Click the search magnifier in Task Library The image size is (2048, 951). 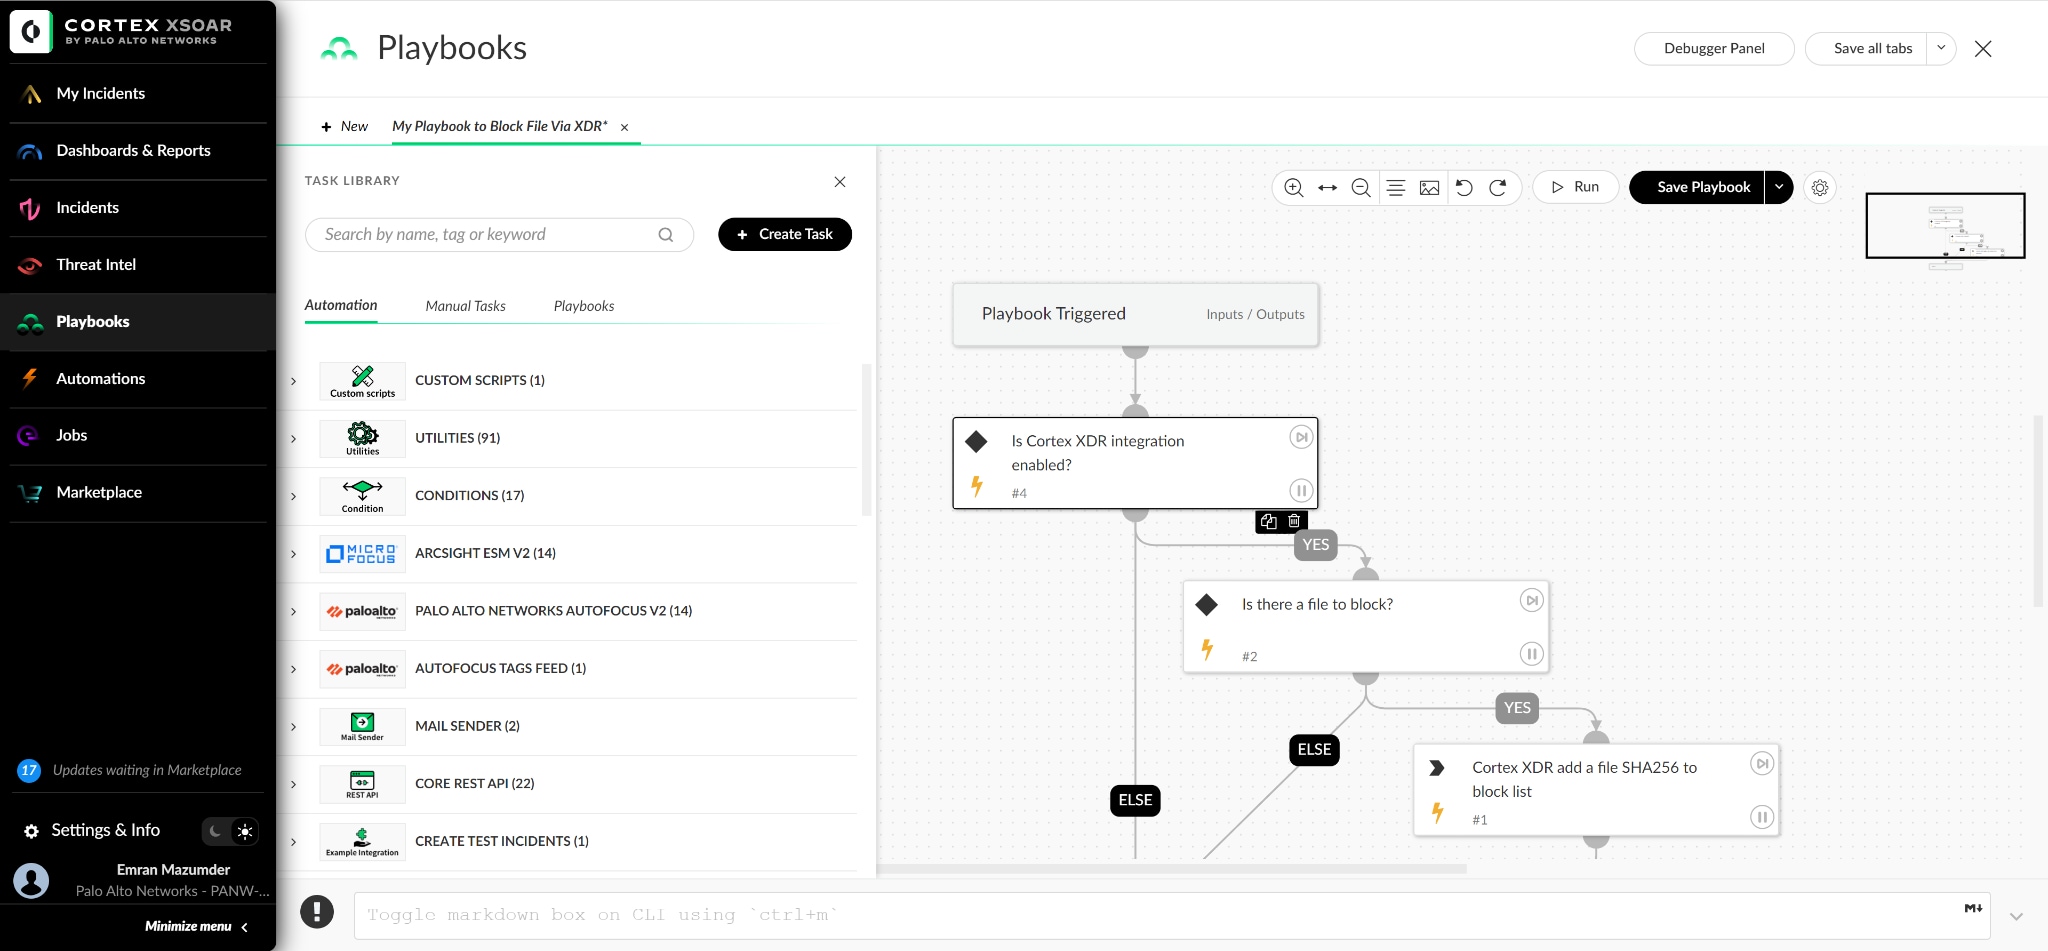(x=666, y=235)
